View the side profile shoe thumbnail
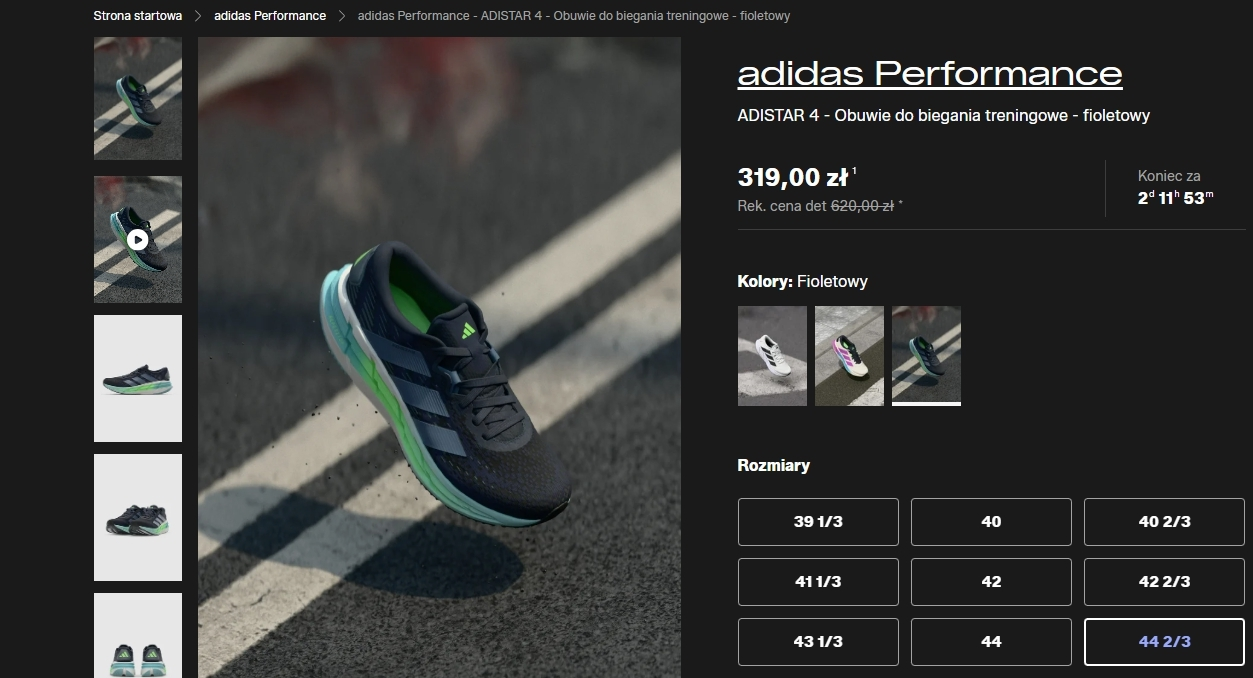 138,378
